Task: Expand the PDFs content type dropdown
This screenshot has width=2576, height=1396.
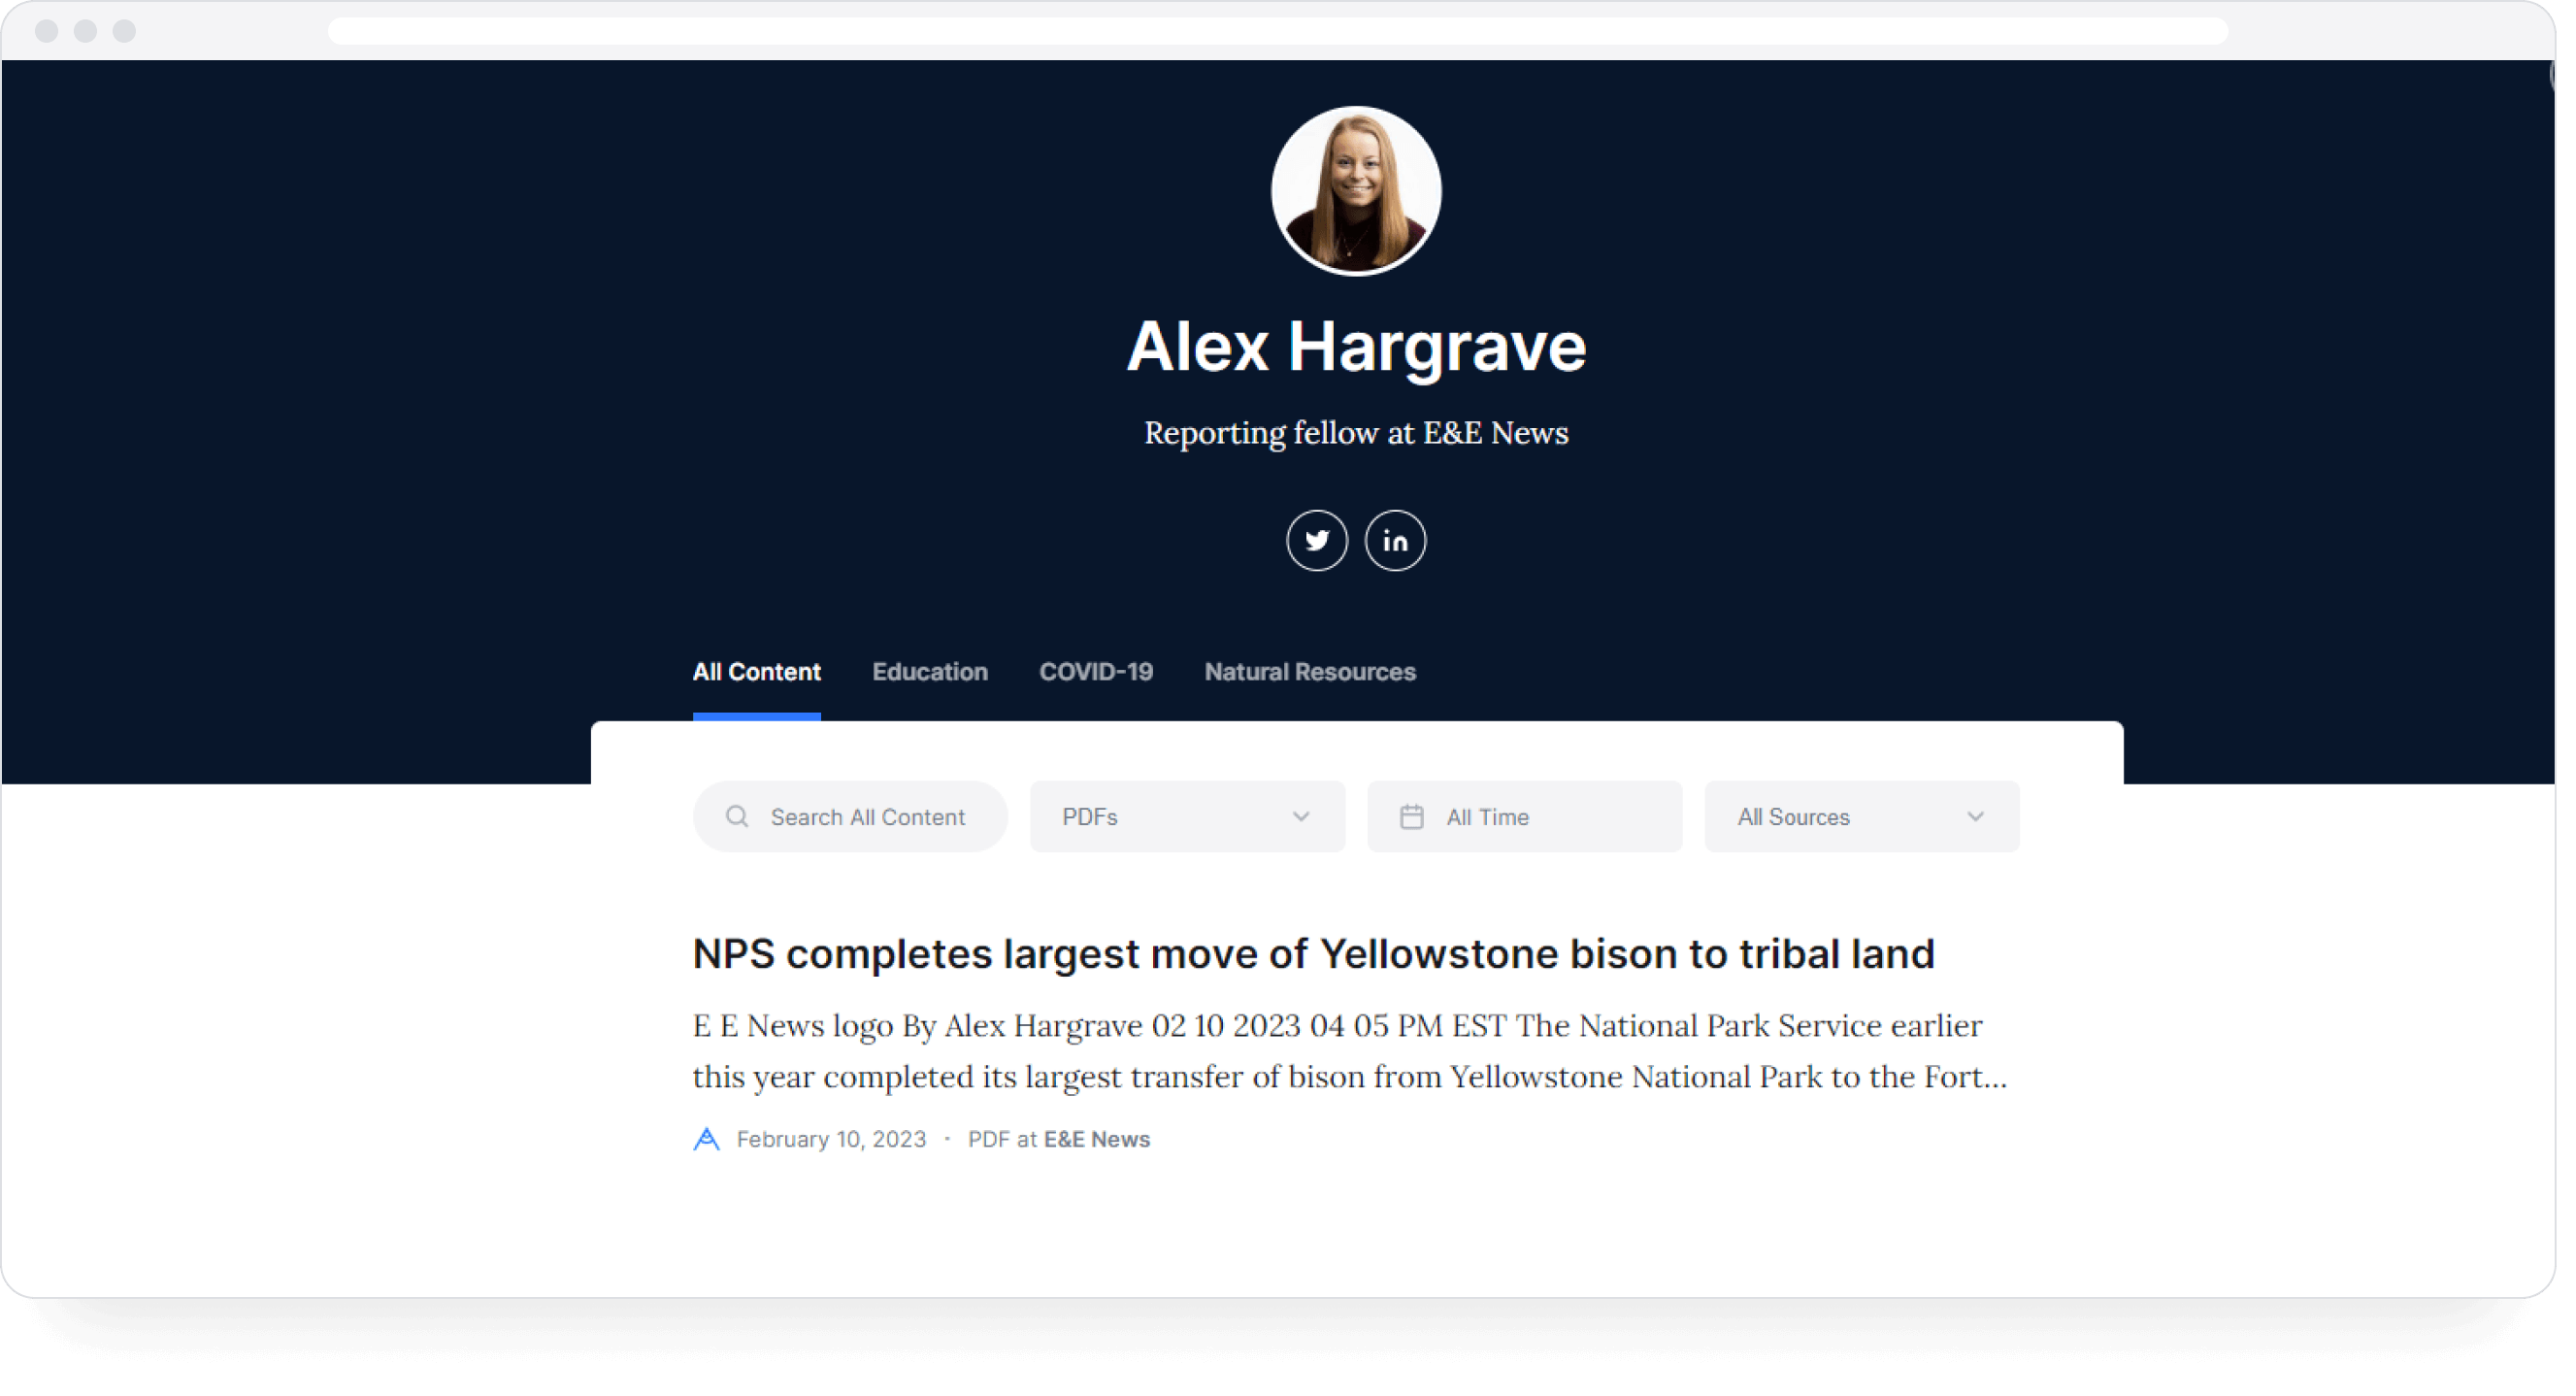Action: pyautogui.click(x=1186, y=817)
